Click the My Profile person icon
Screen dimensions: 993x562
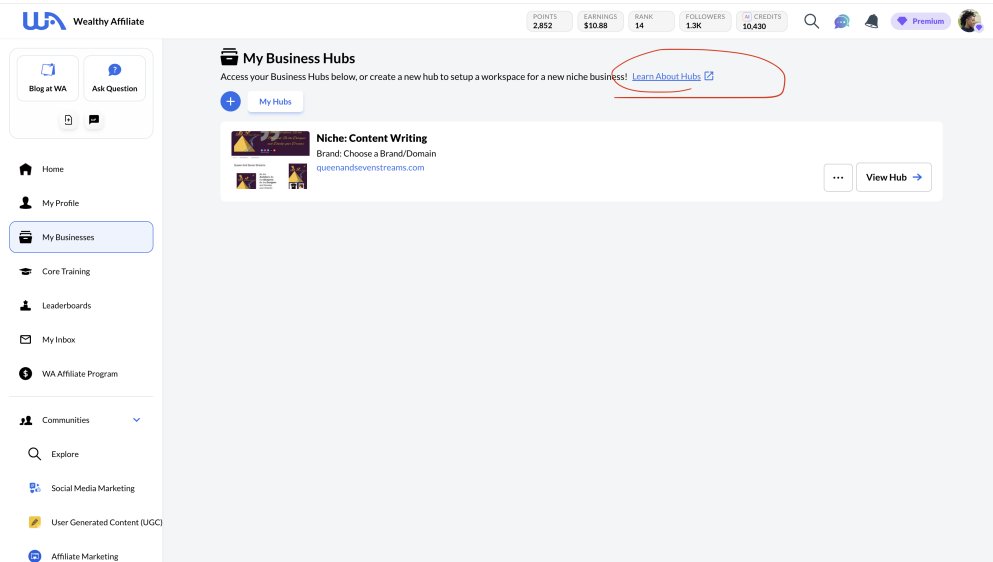tap(25, 203)
